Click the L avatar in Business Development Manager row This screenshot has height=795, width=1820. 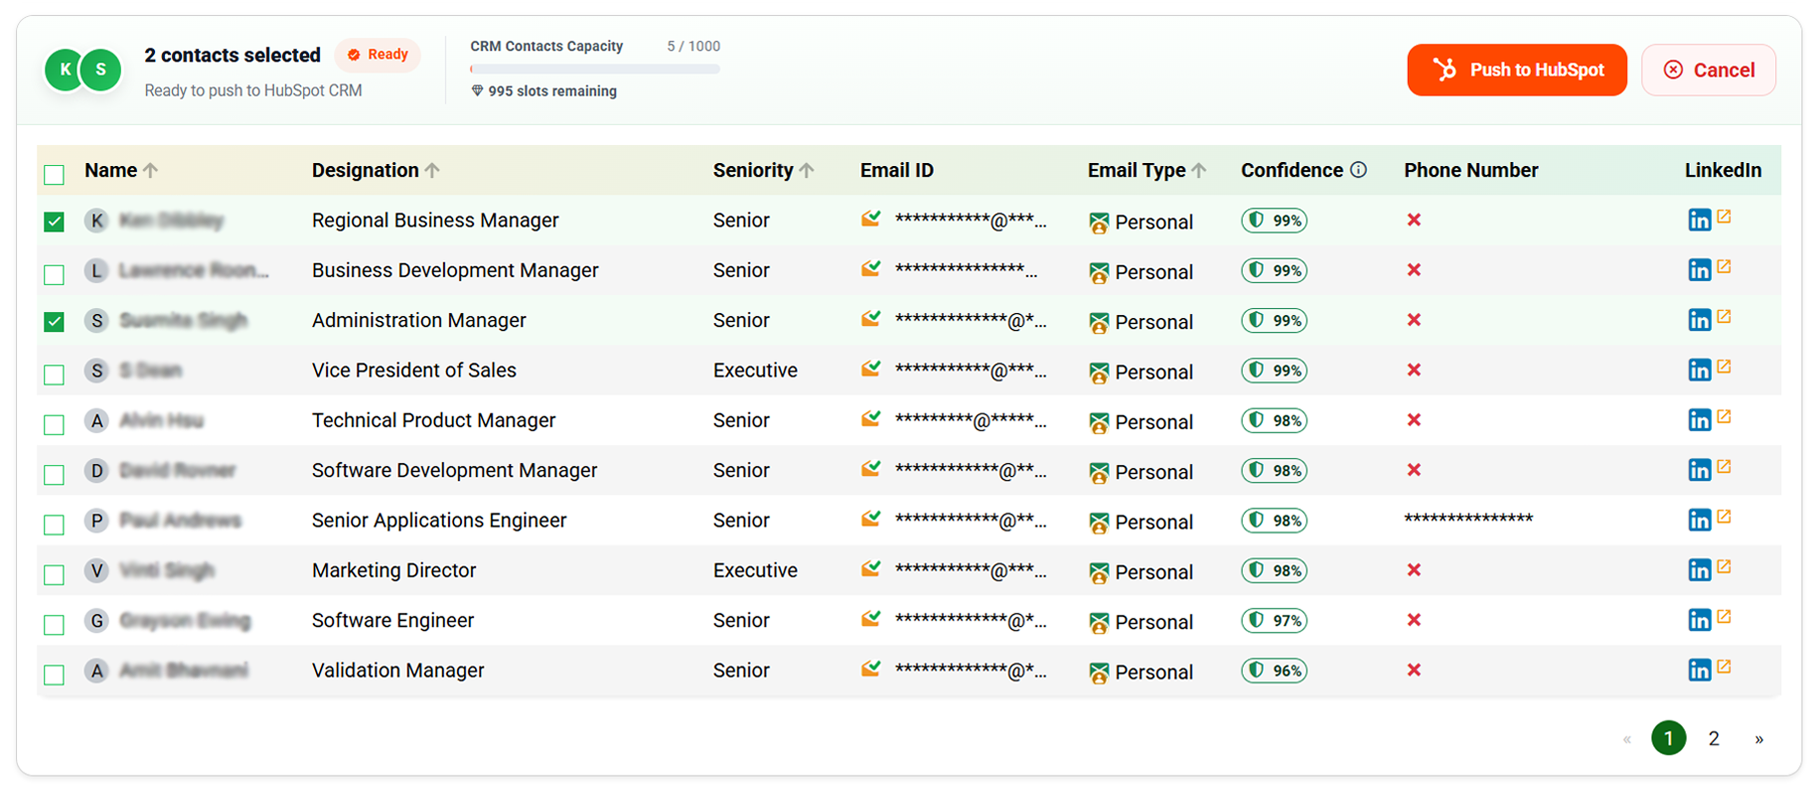click(97, 270)
